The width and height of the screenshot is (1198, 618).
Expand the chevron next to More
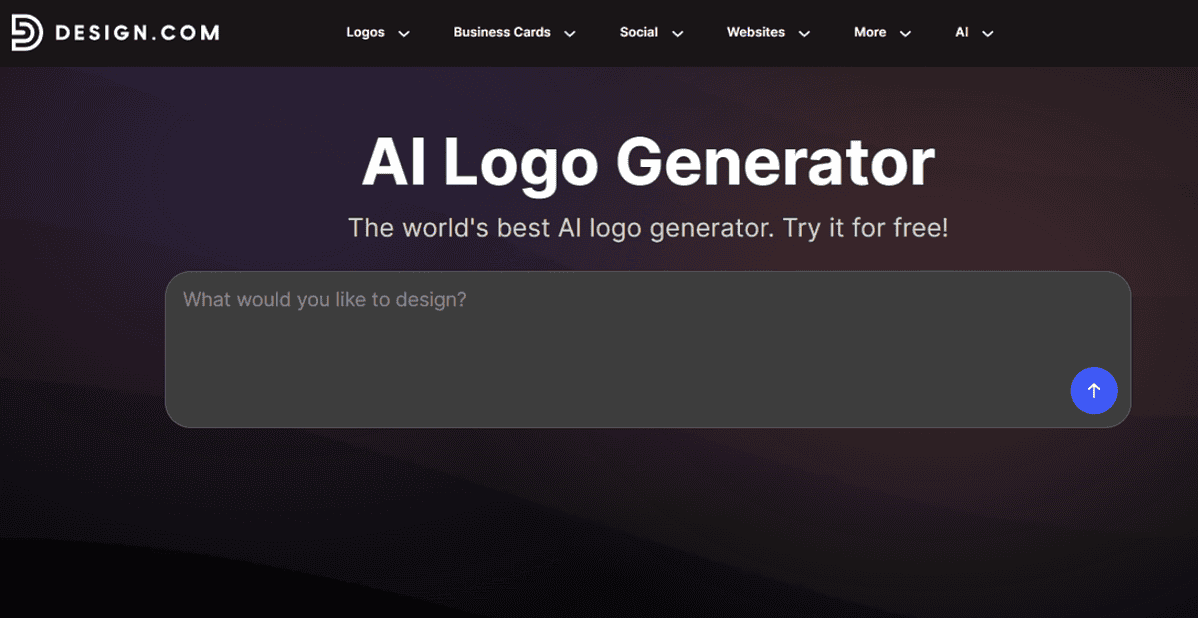coord(905,34)
